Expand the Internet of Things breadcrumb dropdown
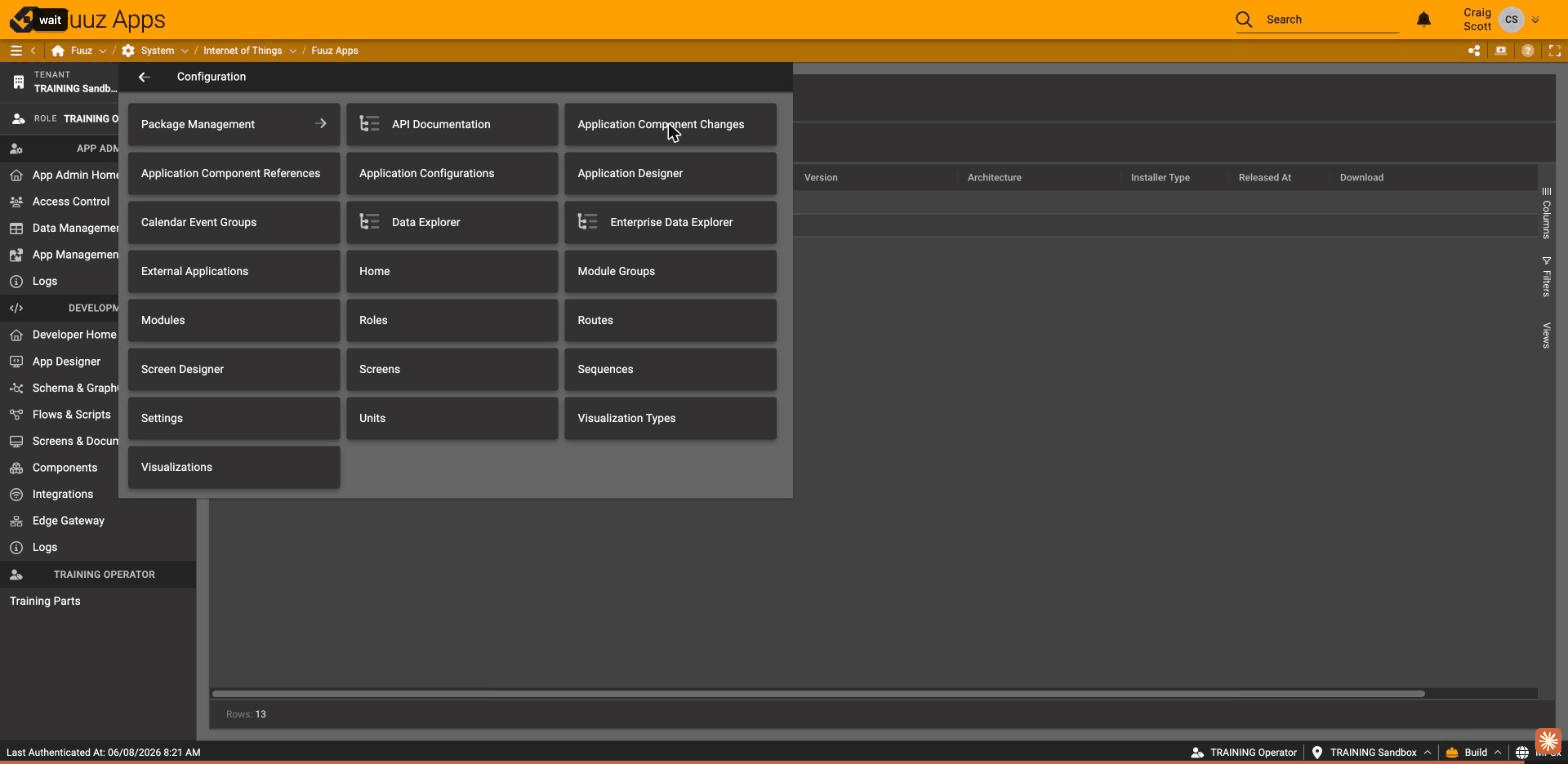 292,51
